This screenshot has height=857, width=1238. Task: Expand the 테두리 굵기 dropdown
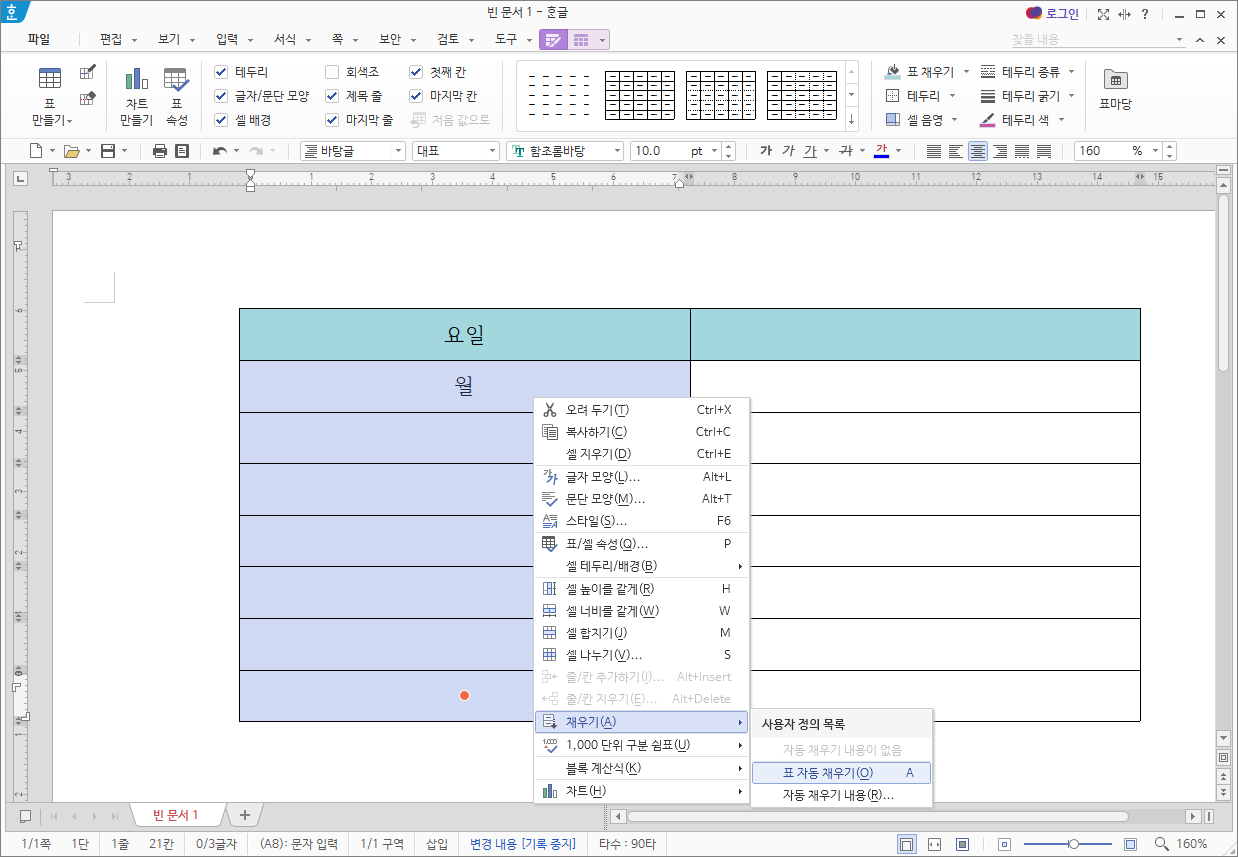pyautogui.click(x=1071, y=96)
